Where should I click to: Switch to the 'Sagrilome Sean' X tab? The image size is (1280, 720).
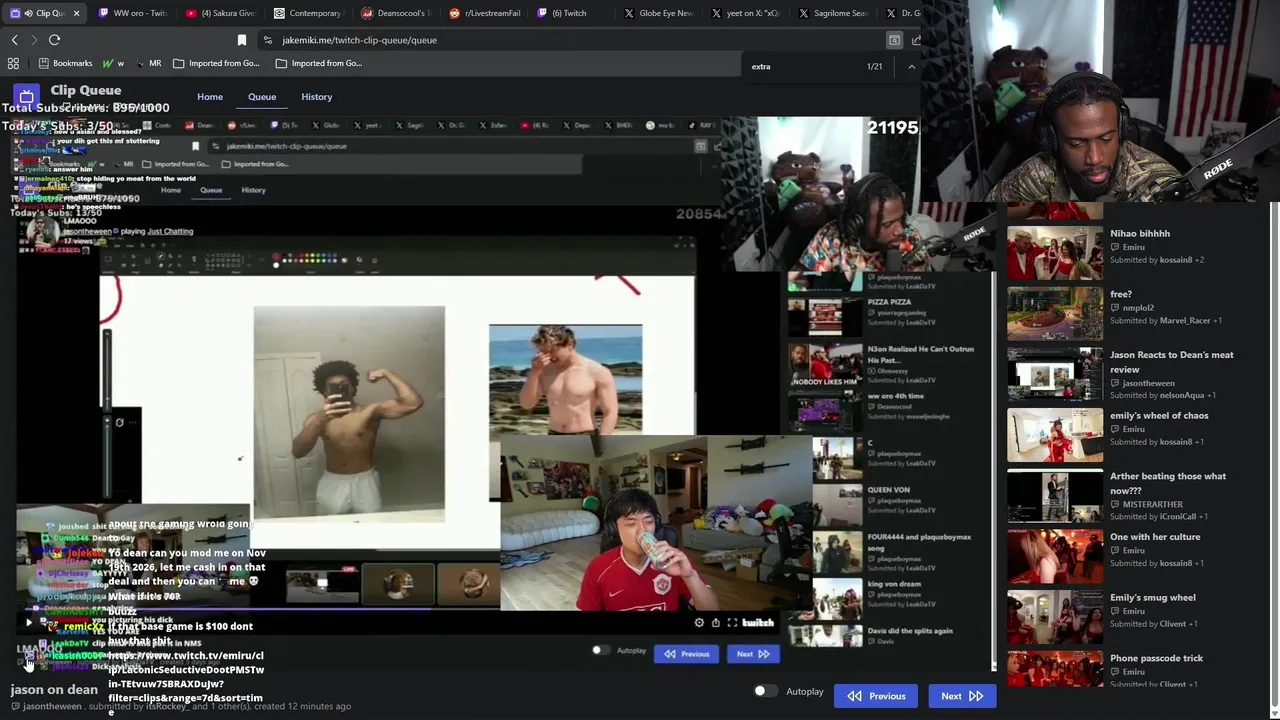(833, 13)
